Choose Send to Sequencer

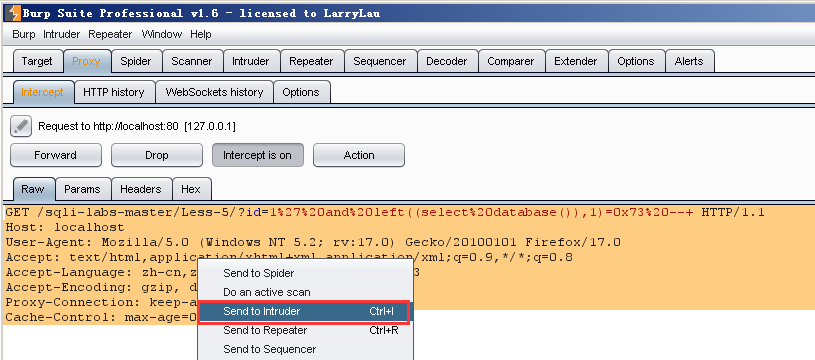click(x=306, y=350)
